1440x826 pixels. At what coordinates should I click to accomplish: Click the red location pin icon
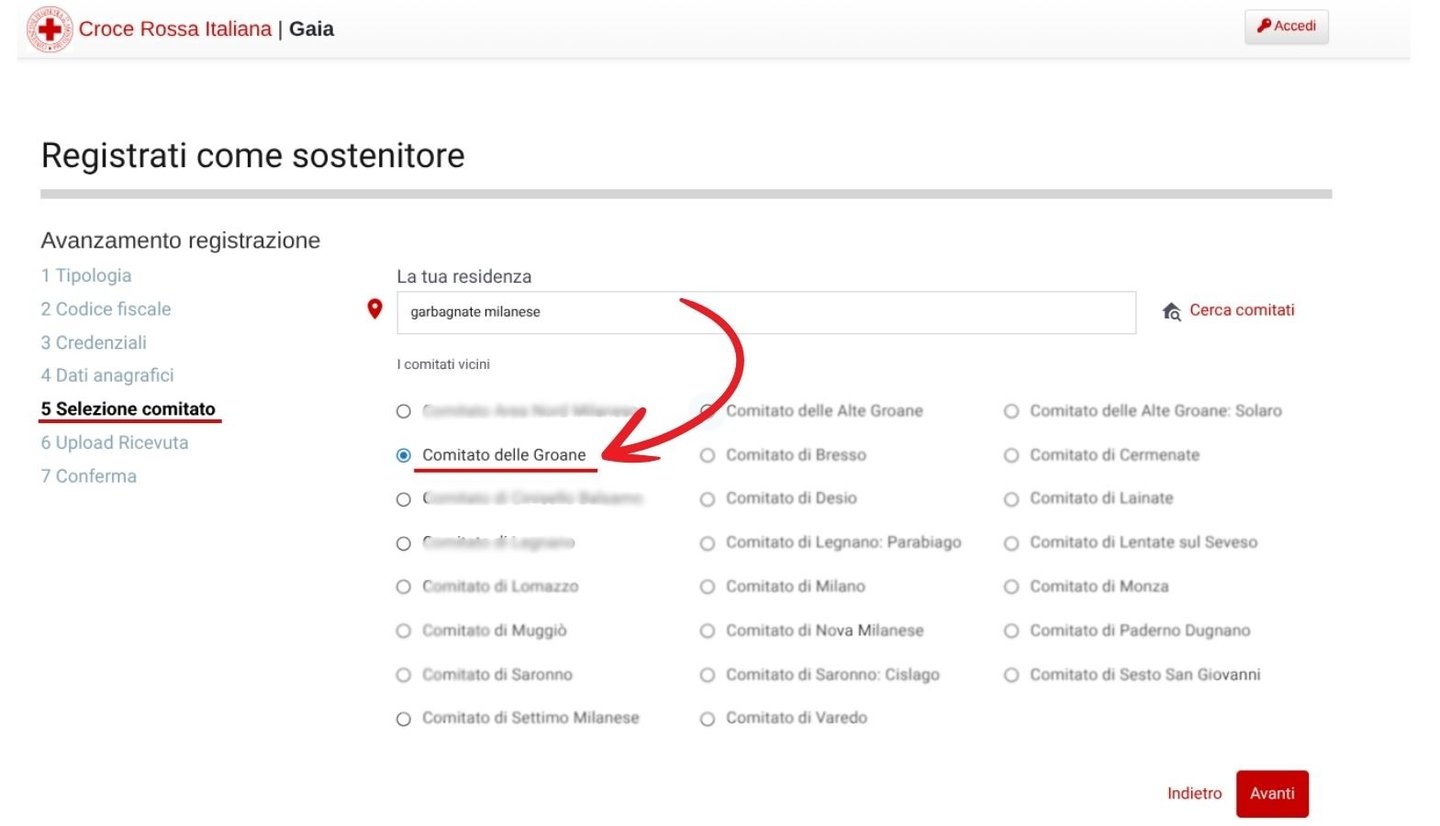375,310
